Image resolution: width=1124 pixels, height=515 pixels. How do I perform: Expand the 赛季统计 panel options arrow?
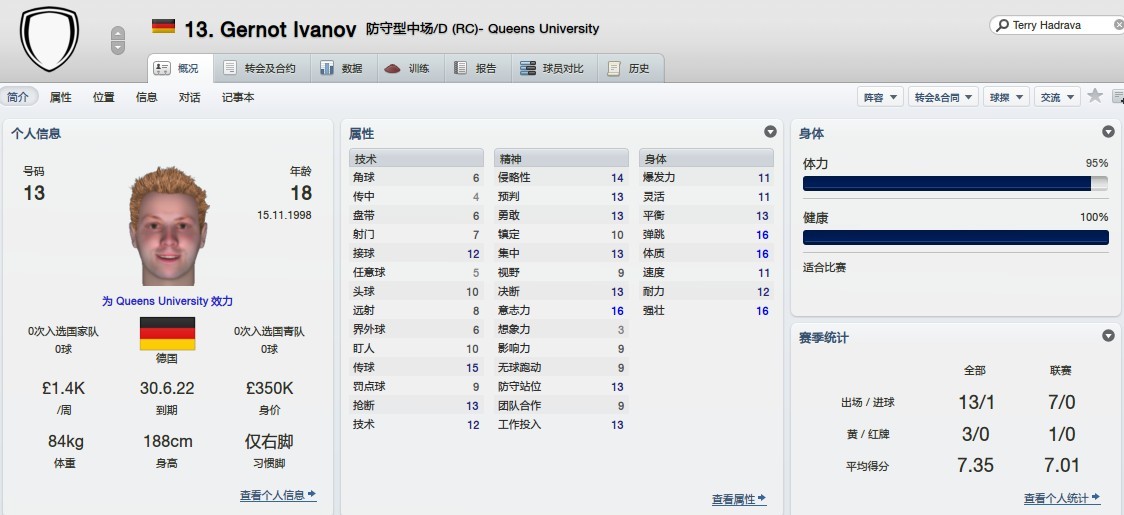(x=1108, y=336)
